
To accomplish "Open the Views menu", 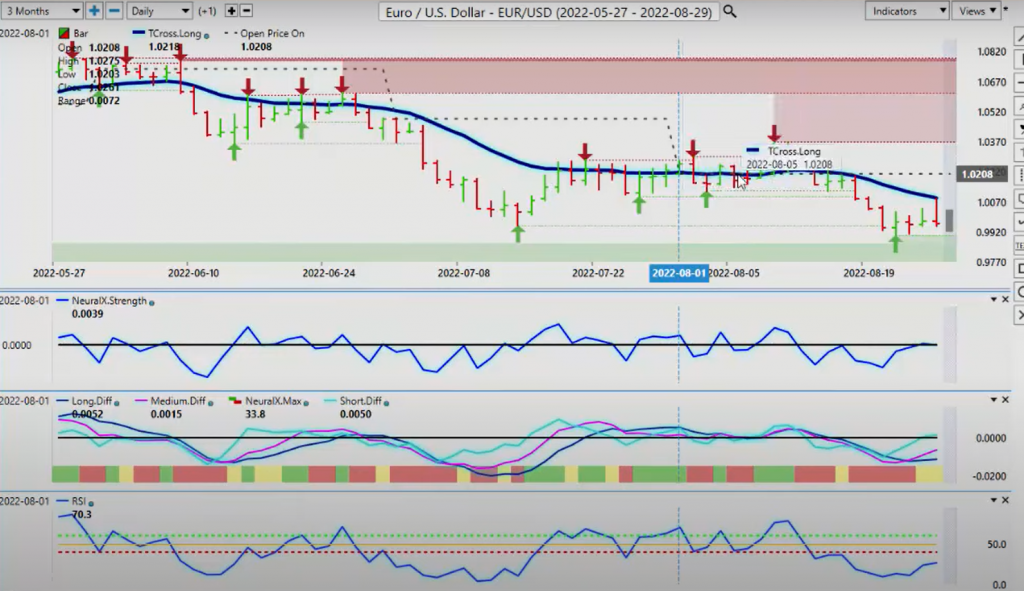I will tap(977, 11).
